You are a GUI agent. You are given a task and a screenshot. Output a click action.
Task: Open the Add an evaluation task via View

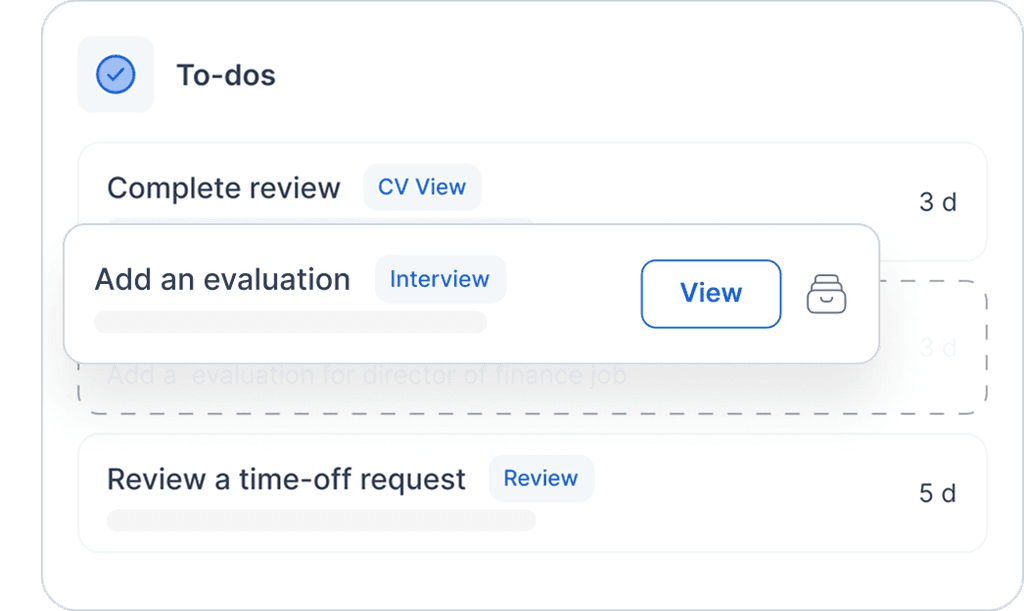coord(711,293)
